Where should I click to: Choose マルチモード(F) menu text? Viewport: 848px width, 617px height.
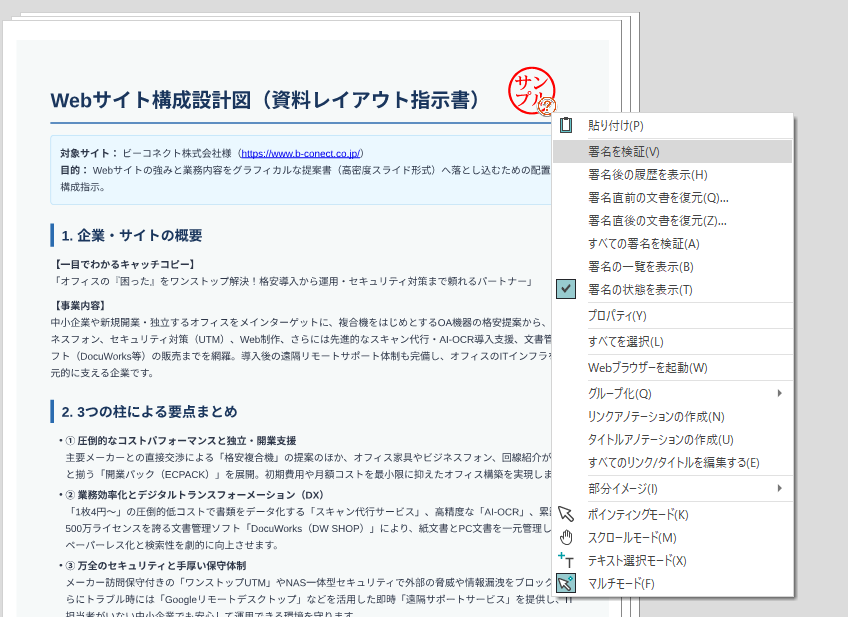(x=621, y=583)
